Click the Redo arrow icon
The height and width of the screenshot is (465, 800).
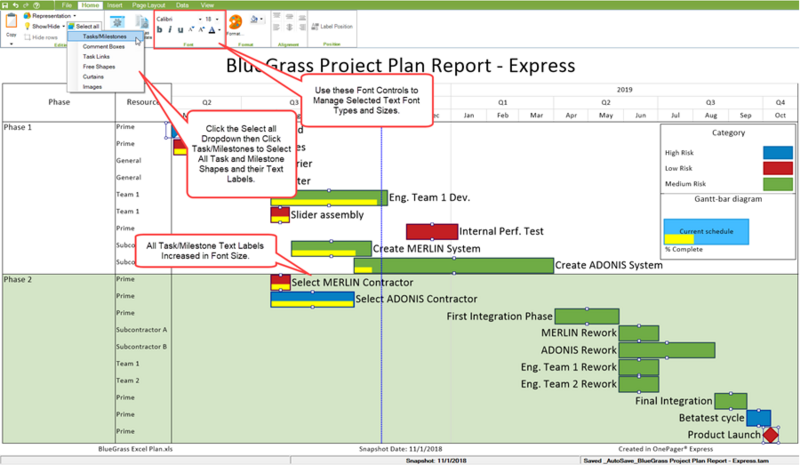[x=26, y=5]
